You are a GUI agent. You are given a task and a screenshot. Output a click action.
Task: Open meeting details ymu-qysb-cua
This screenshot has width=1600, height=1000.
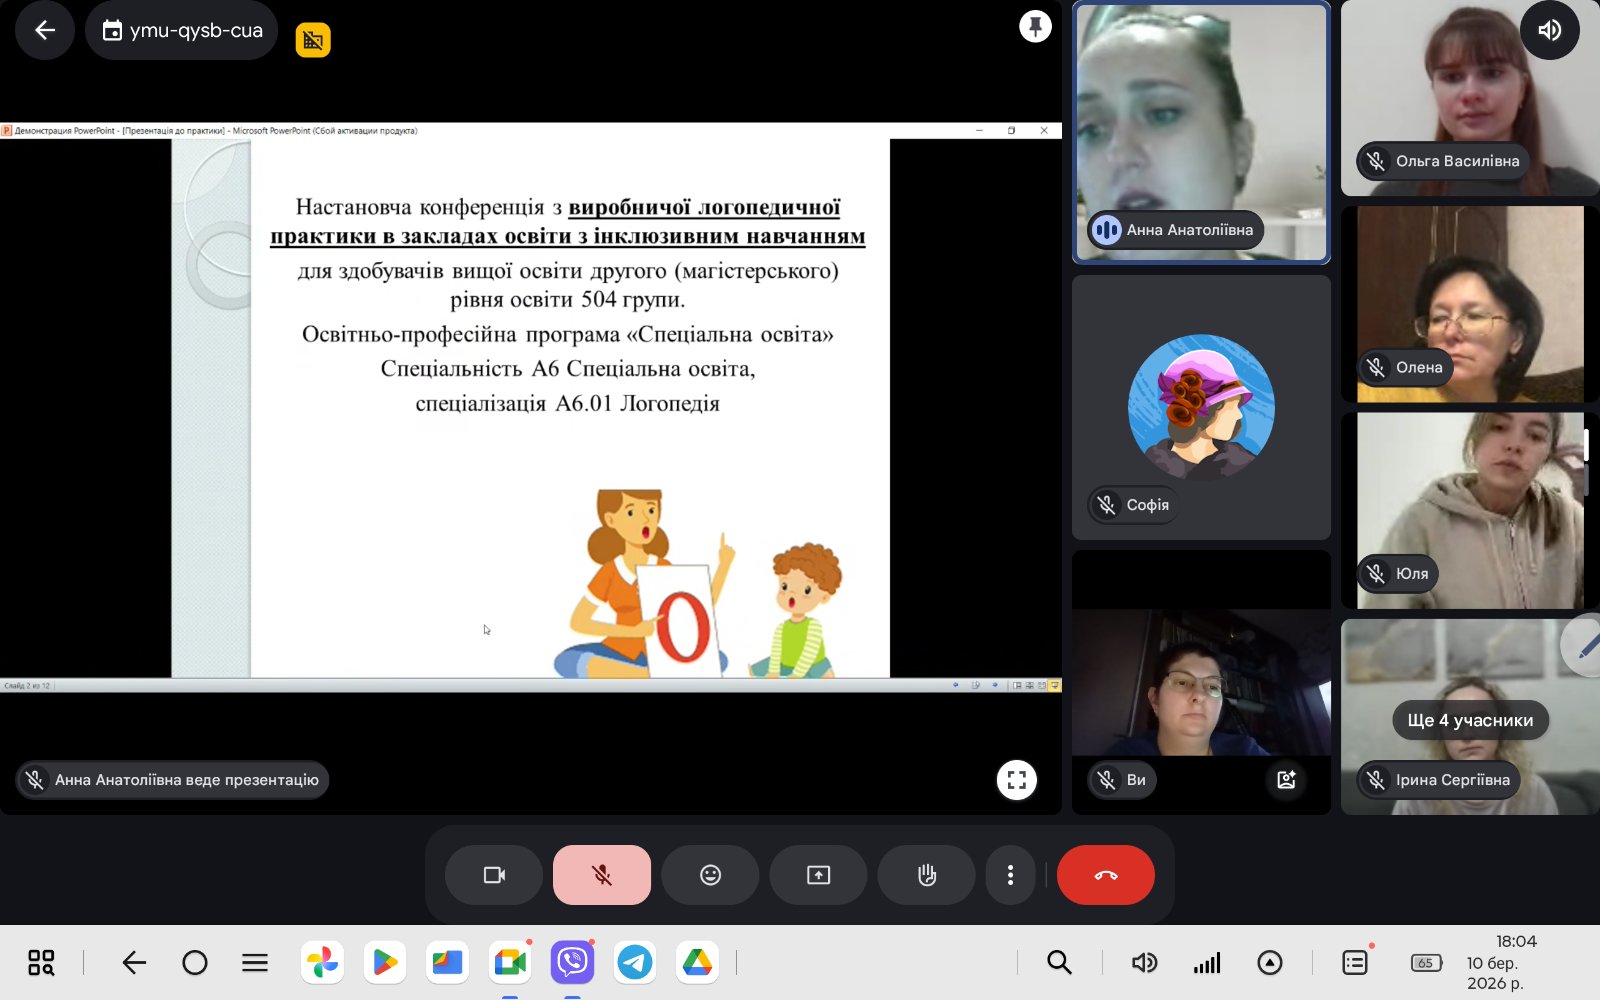182,30
